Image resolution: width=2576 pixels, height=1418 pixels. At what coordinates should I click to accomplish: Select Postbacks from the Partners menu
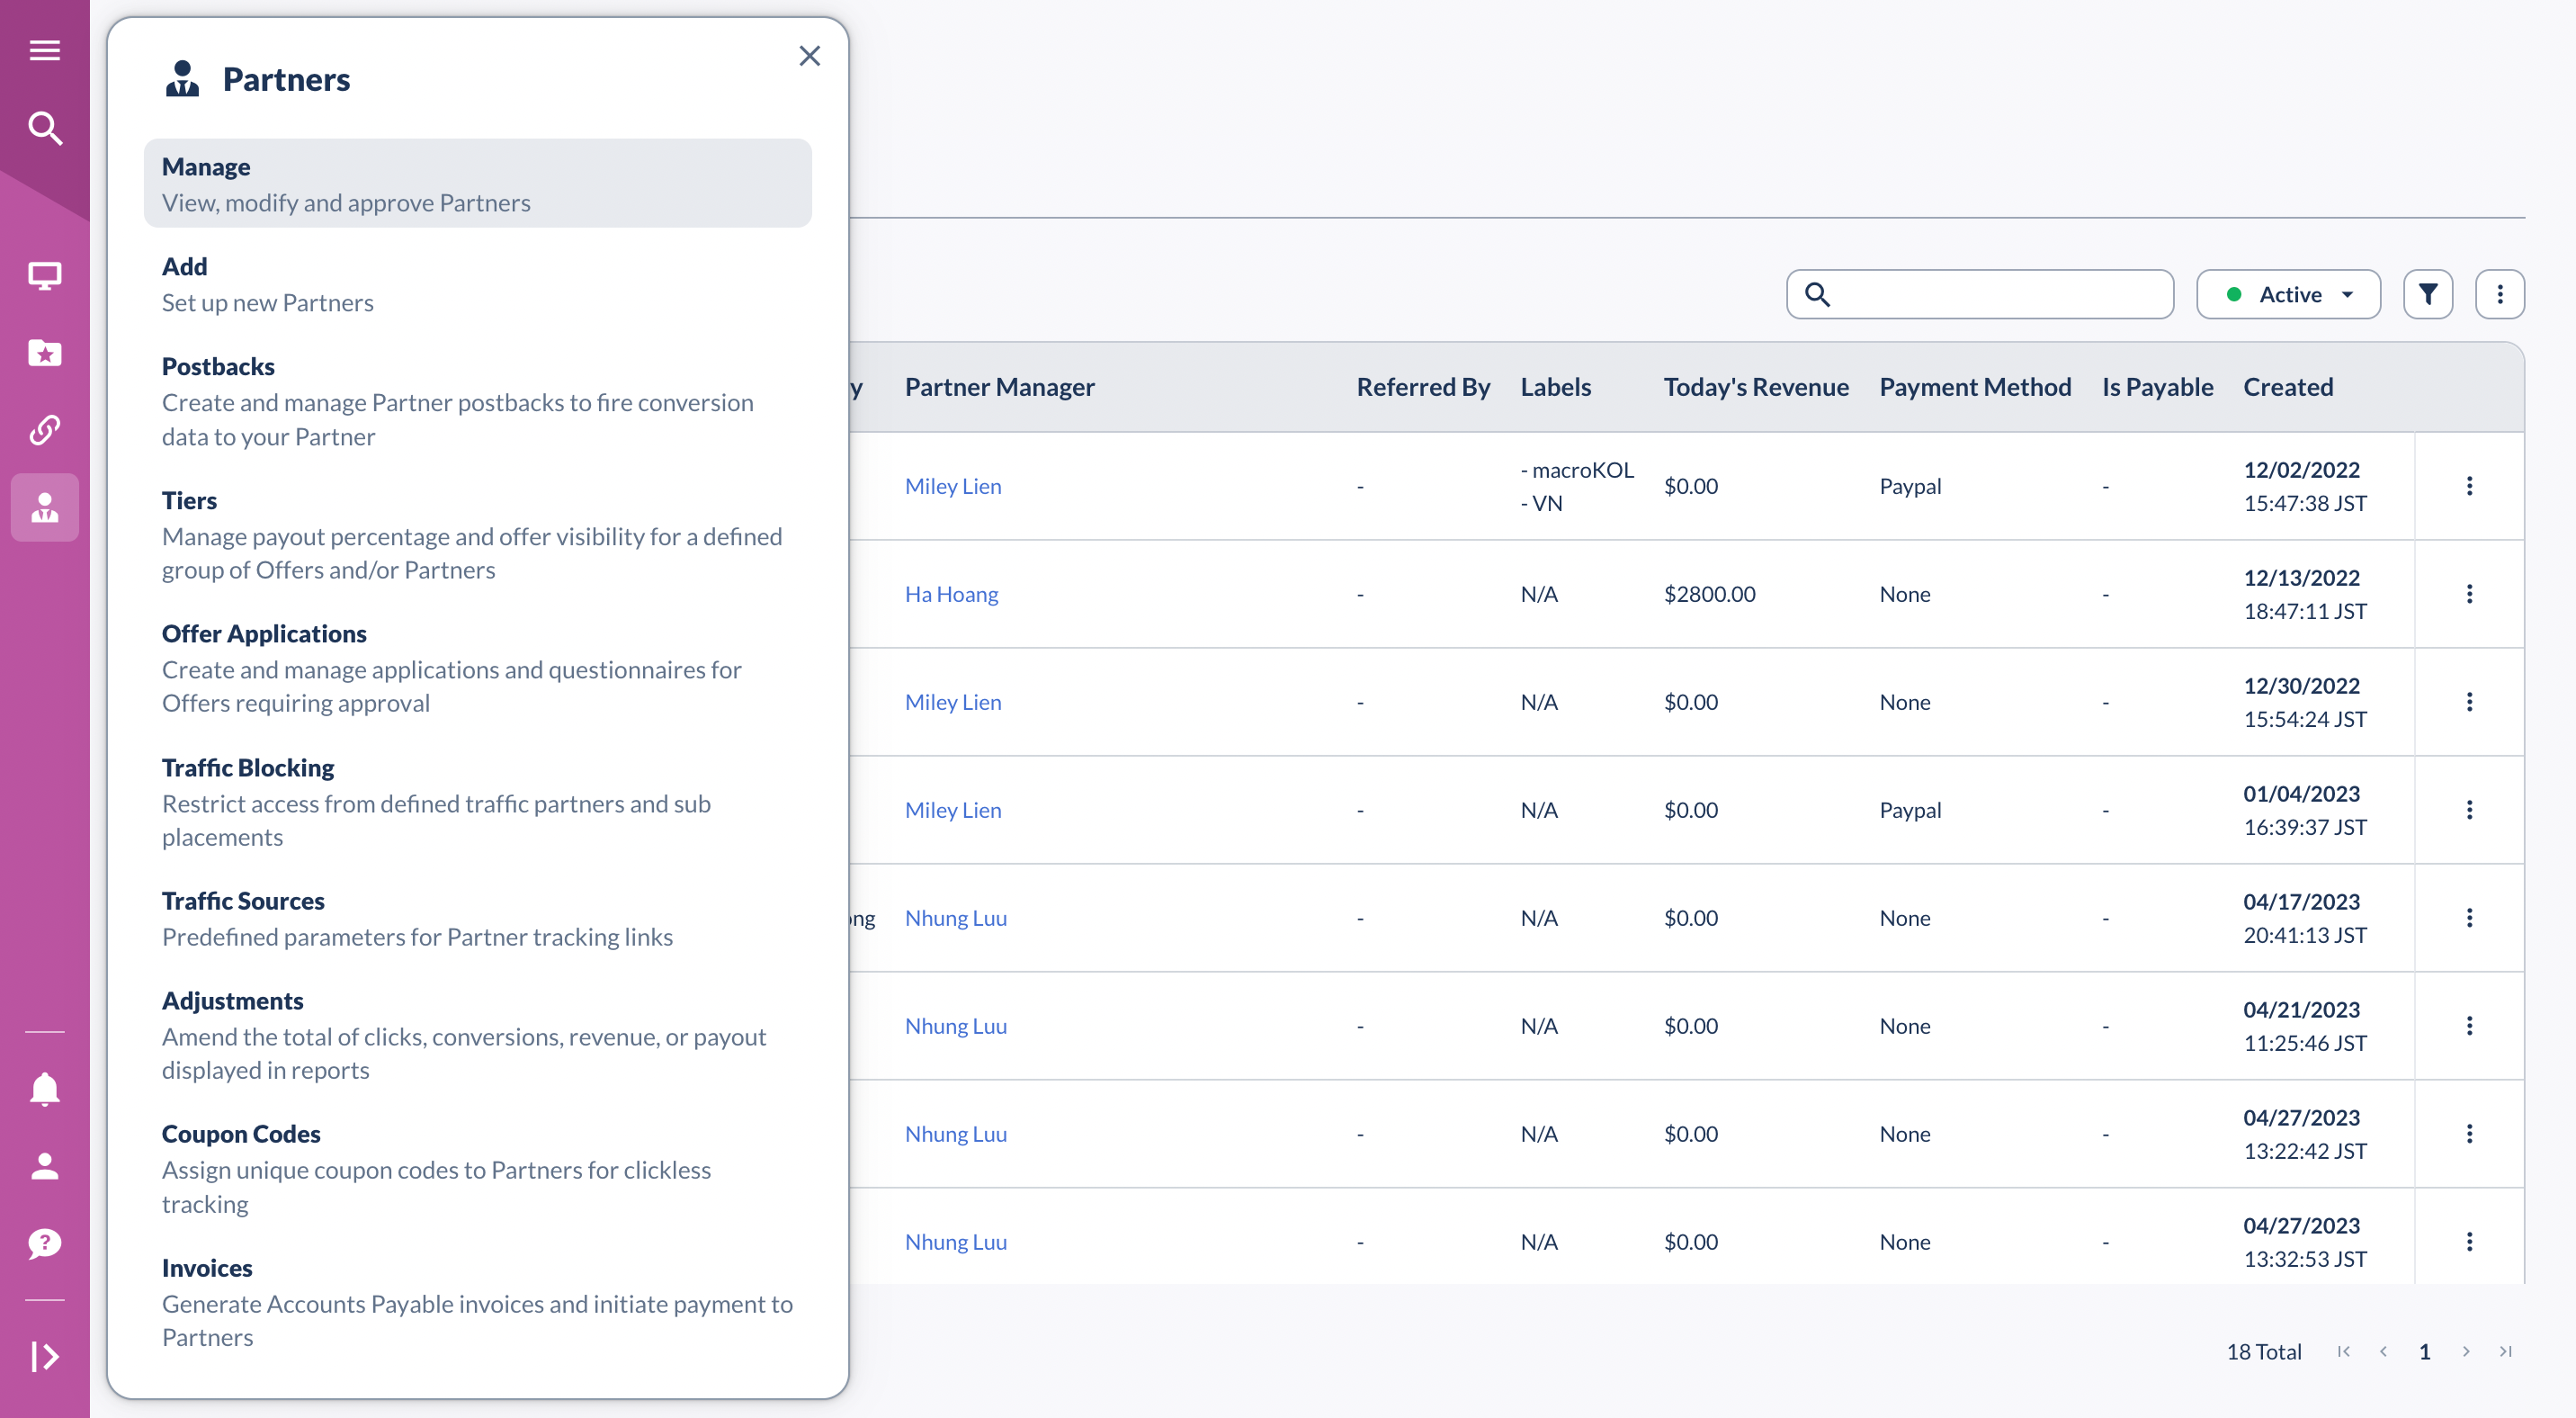pos(218,366)
